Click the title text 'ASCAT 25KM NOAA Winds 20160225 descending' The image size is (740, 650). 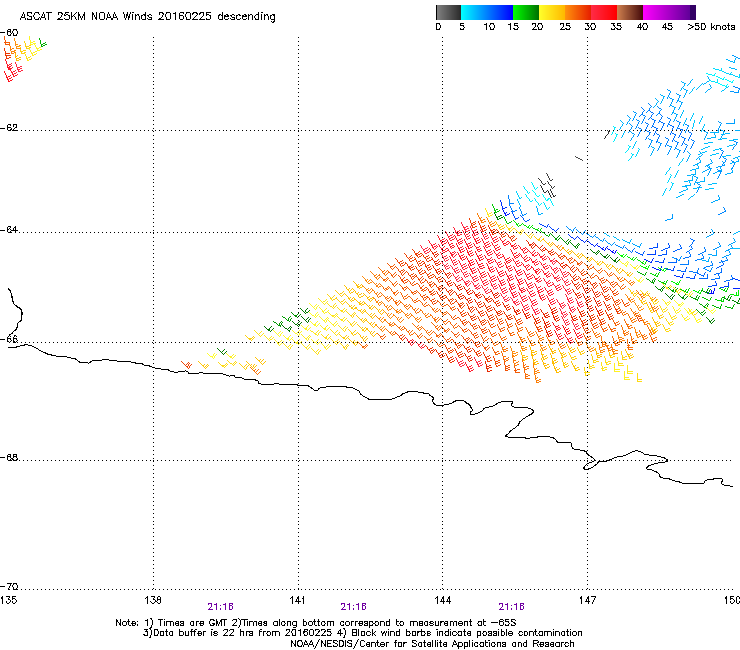tap(147, 17)
